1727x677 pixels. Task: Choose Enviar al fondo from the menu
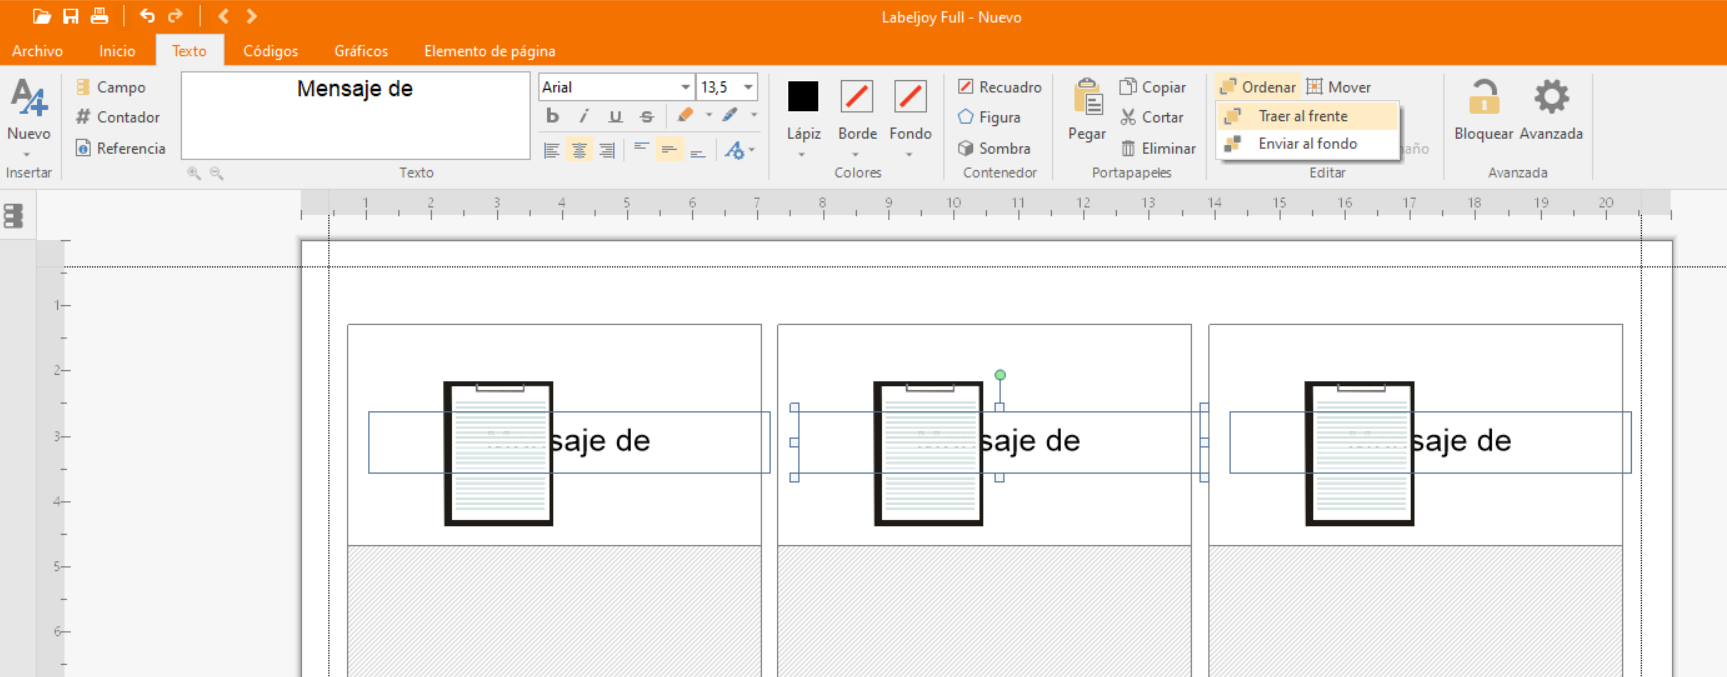1308,144
